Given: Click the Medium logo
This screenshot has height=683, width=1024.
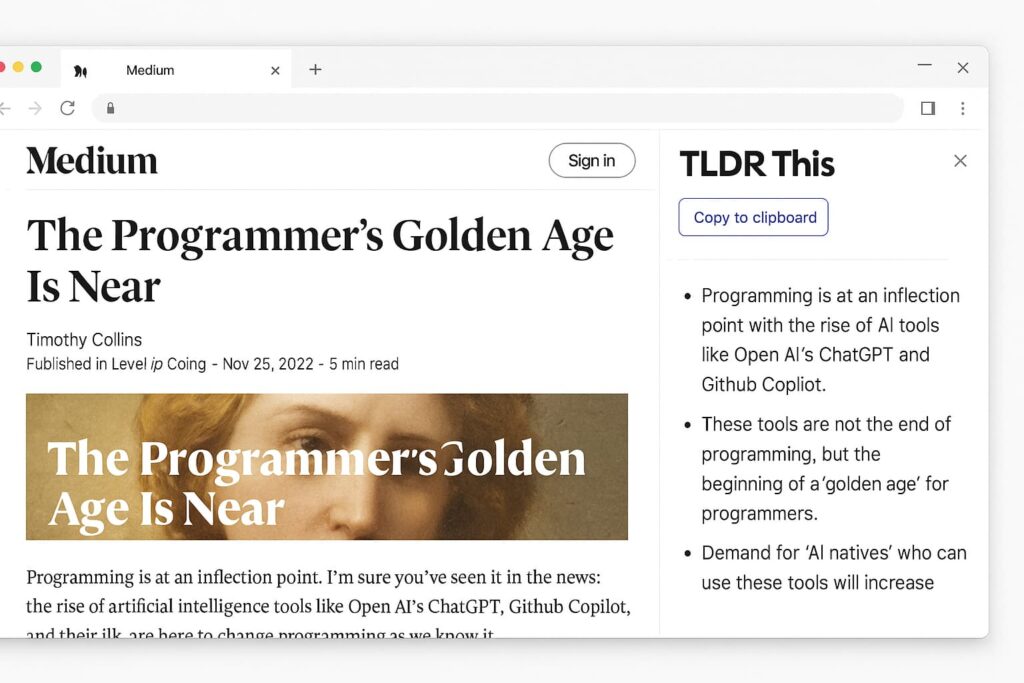Looking at the screenshot, I should [92, 161].
